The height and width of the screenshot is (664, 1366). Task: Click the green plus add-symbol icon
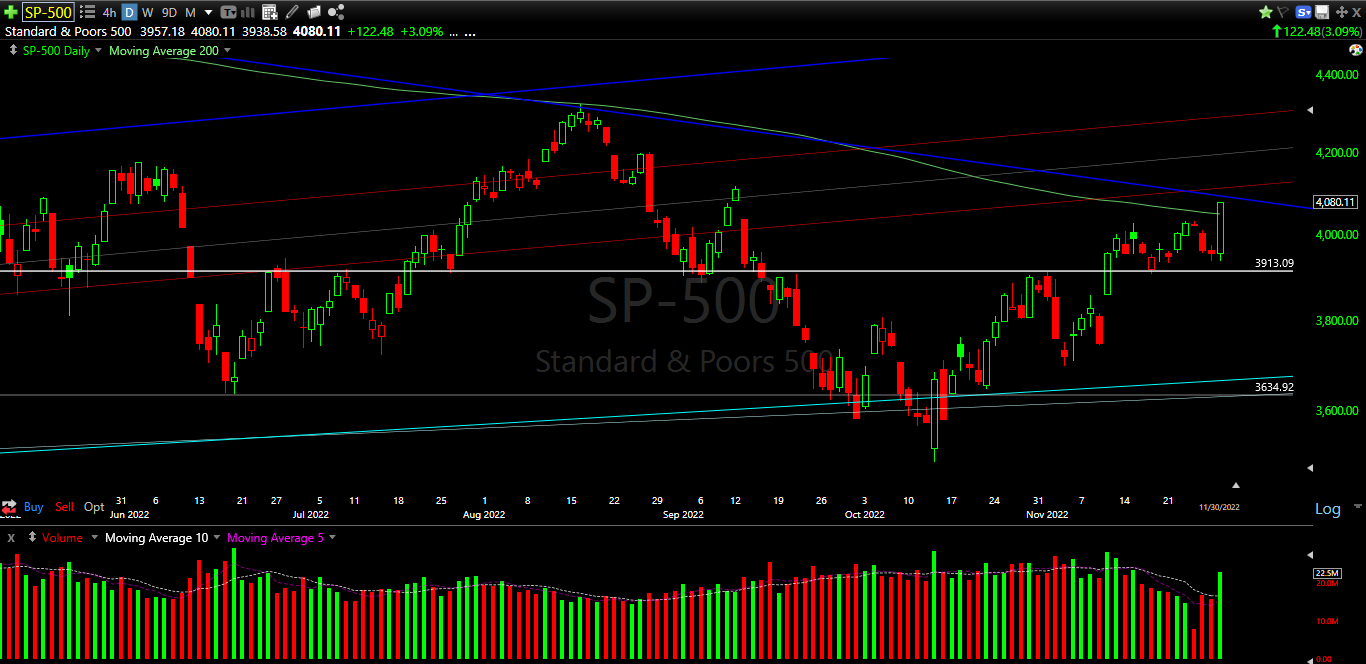[x=11, y=12]
